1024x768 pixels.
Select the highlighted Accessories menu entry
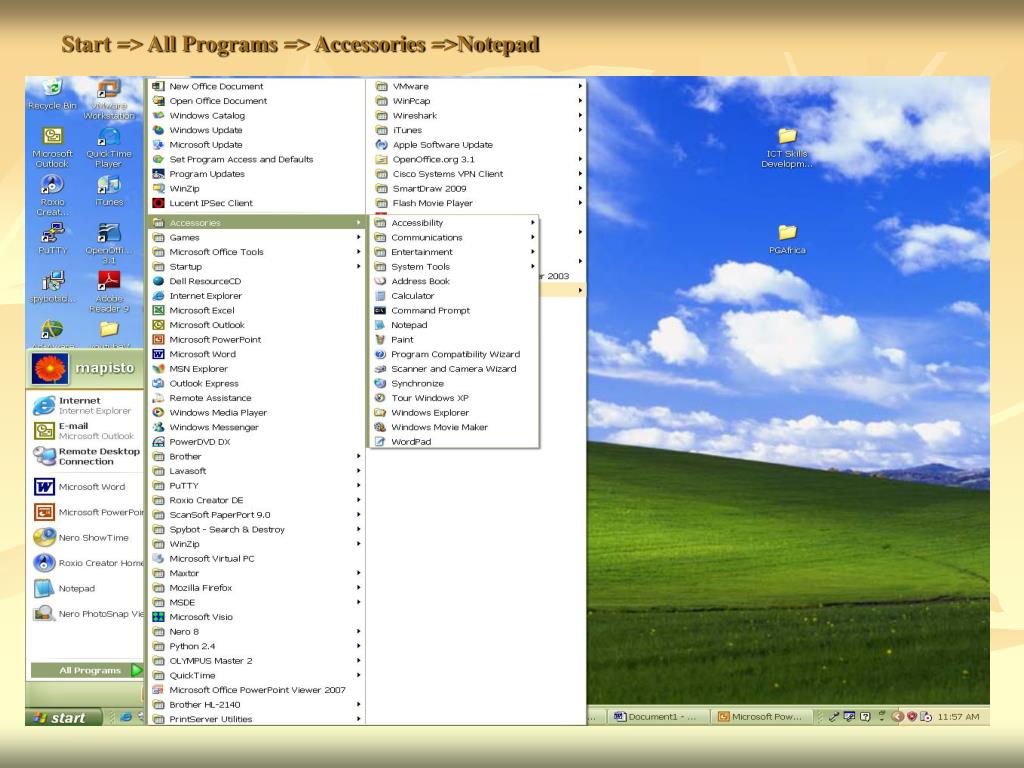click(257, 223)
